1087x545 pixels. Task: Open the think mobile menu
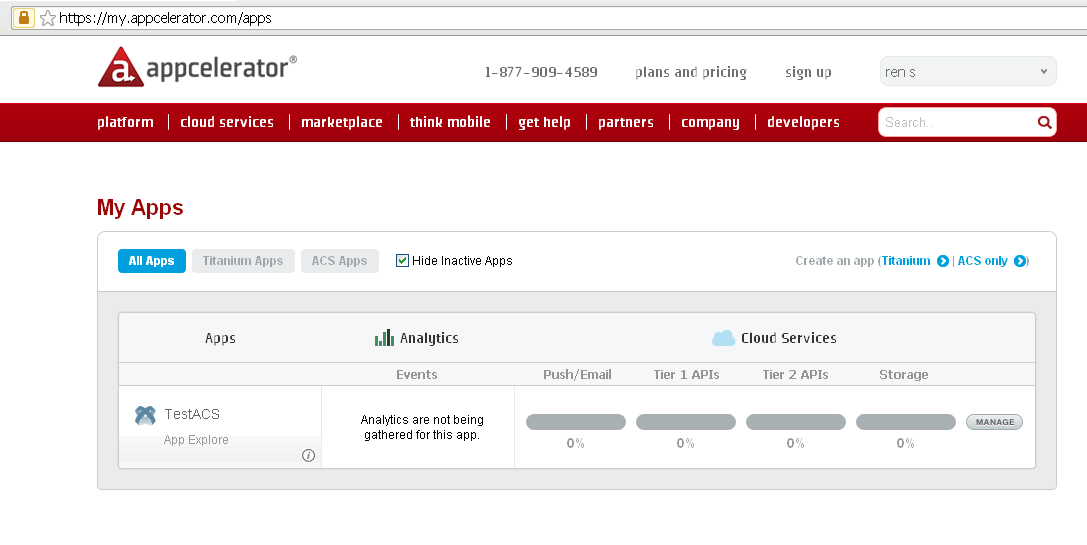(450, 122)
